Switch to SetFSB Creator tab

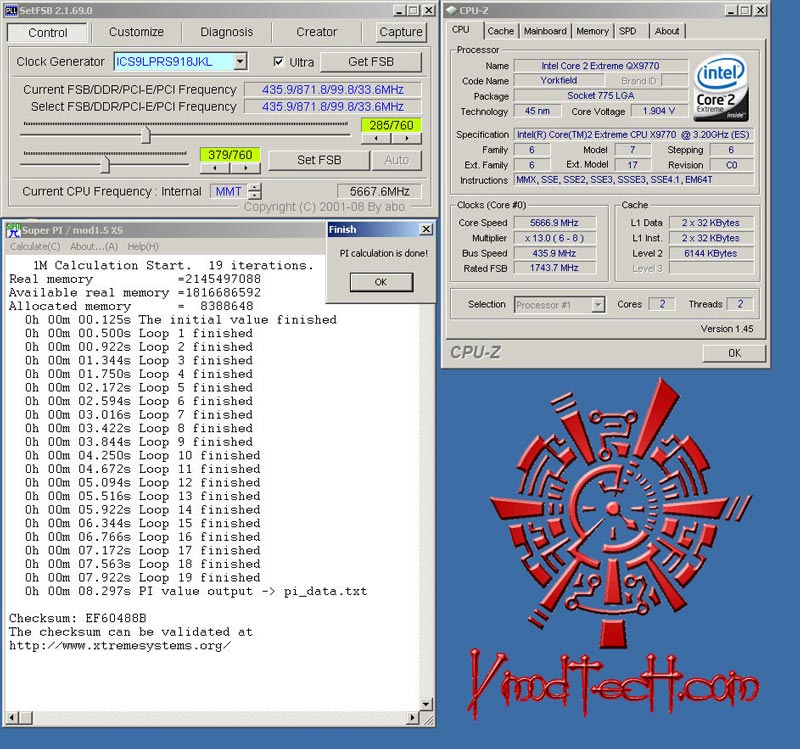tap(316, 32)
